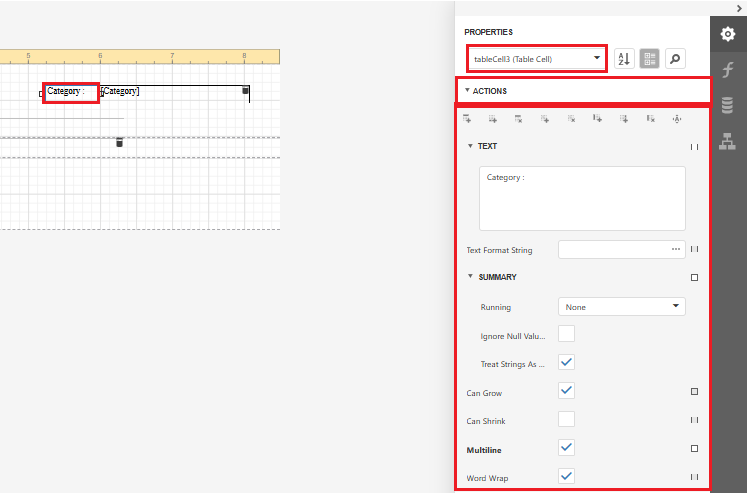Click property marker beside TEXT header
The height and width of the screenshot is (493, 747).
695,147
